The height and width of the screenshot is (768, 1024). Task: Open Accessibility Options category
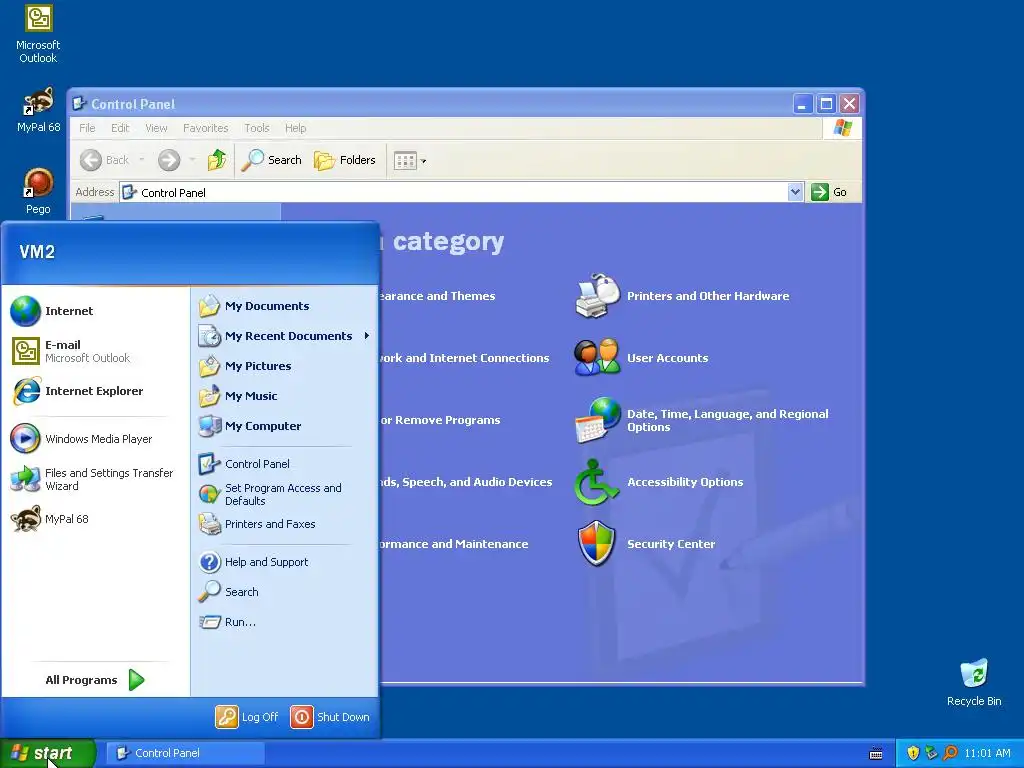tap(659, 482)
